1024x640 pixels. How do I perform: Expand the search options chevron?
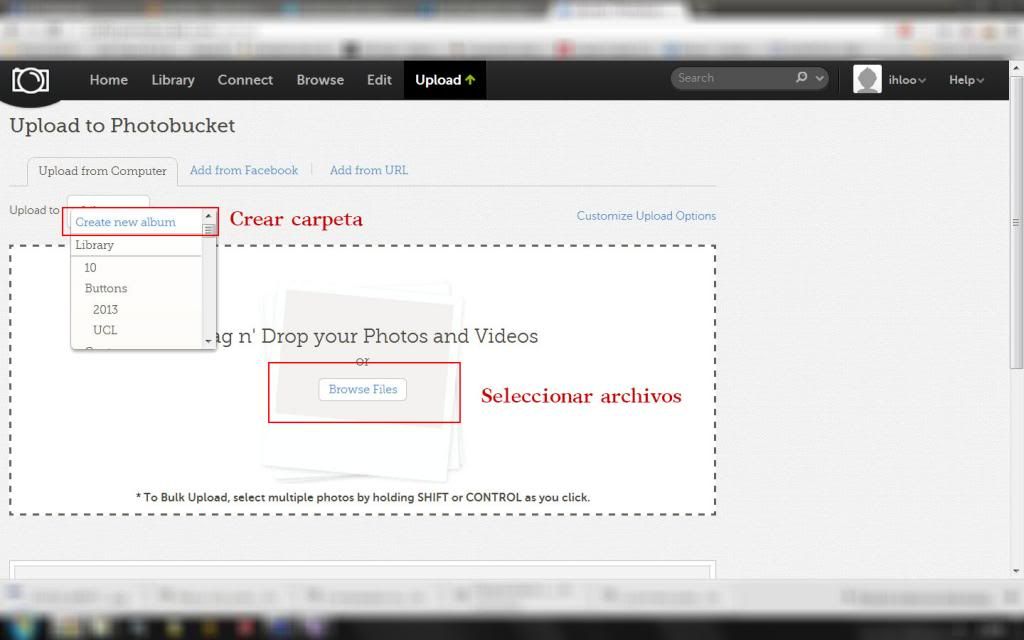click(820, 78)
